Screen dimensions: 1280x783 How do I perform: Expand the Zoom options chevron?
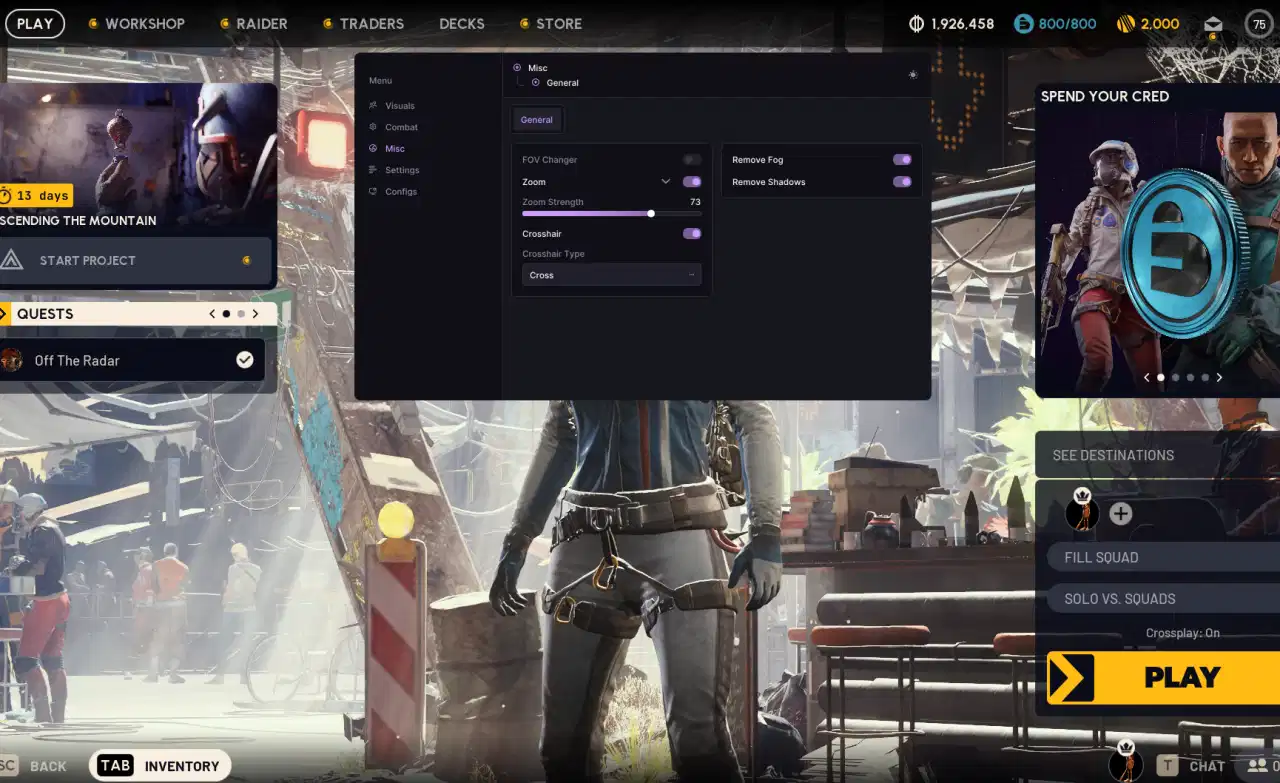coord(666,182)
